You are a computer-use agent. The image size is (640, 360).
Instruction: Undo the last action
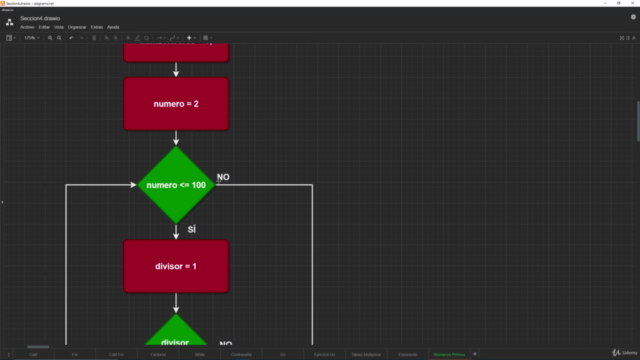click(x=71, y=38)
